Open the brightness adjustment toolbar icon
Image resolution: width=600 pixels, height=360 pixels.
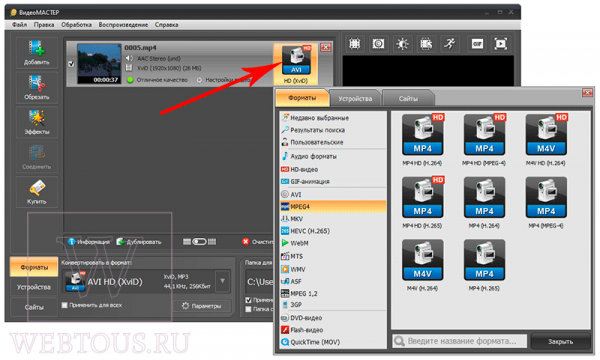coord(402,44)
